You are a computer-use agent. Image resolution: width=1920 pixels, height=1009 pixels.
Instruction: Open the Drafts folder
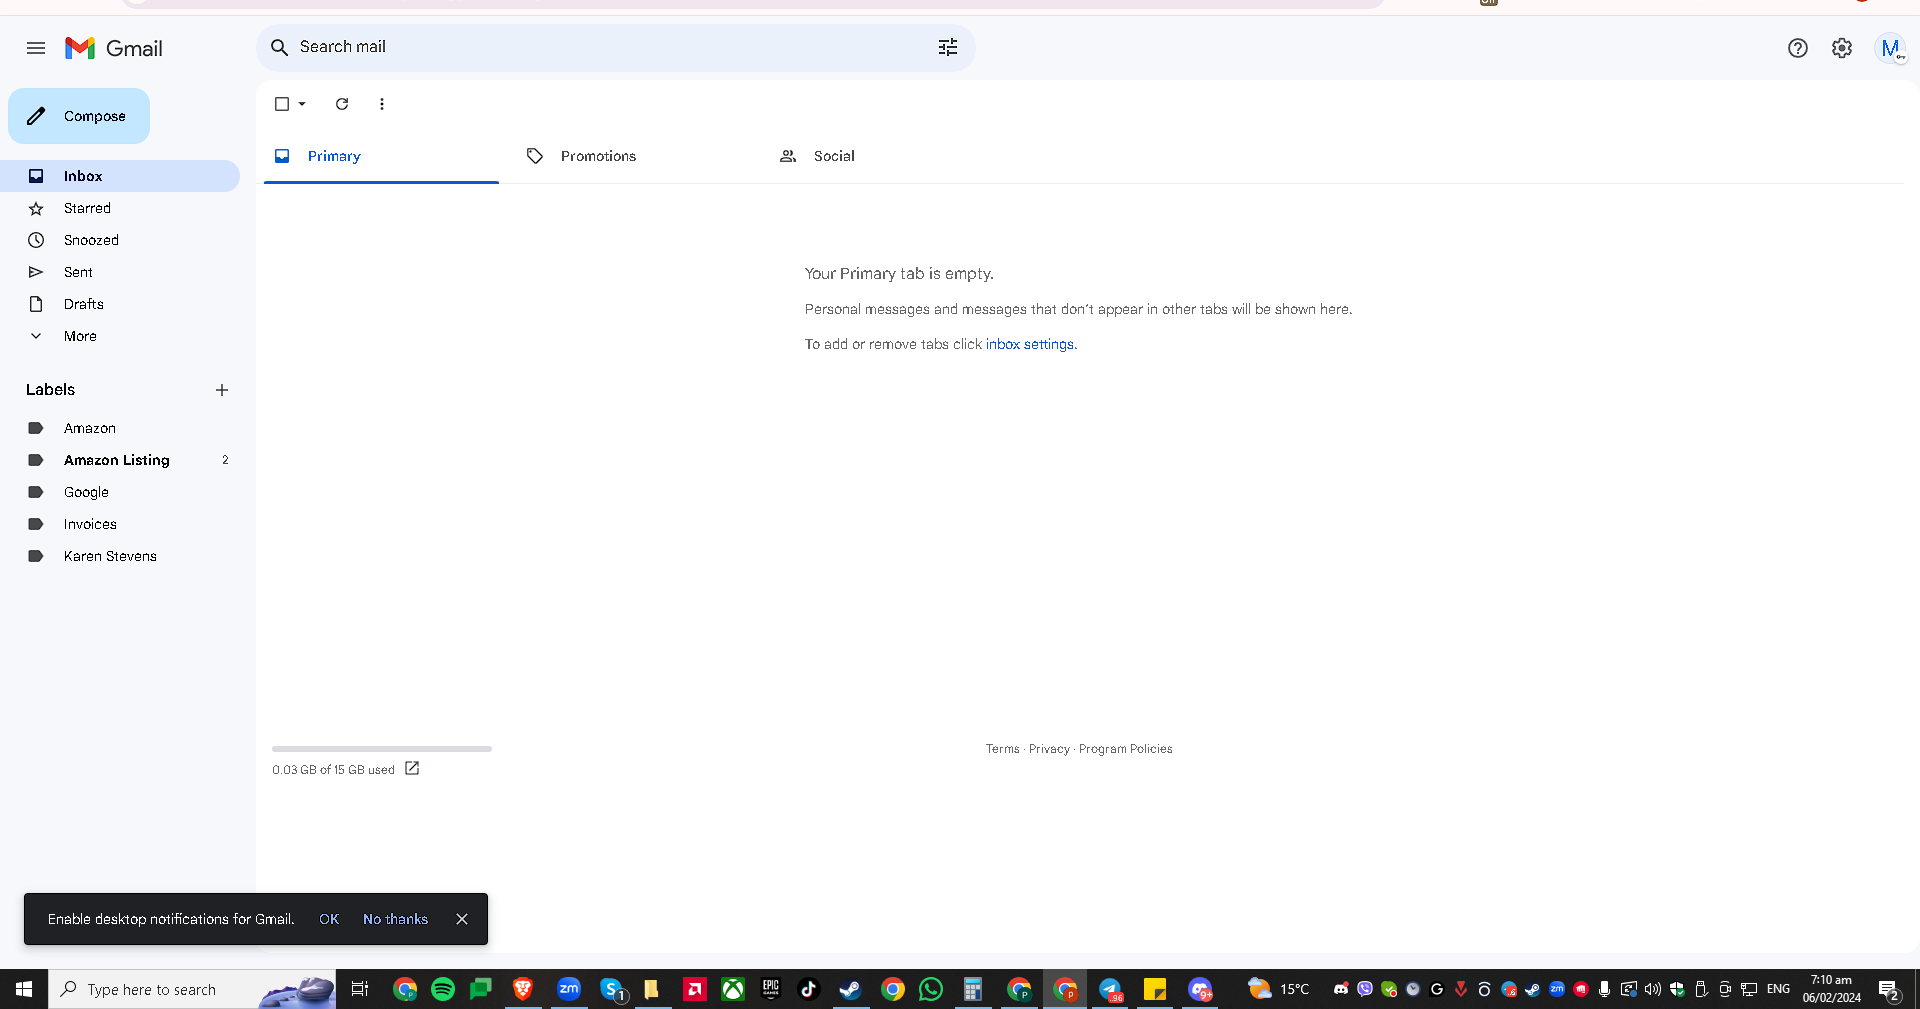pos(120,304)
